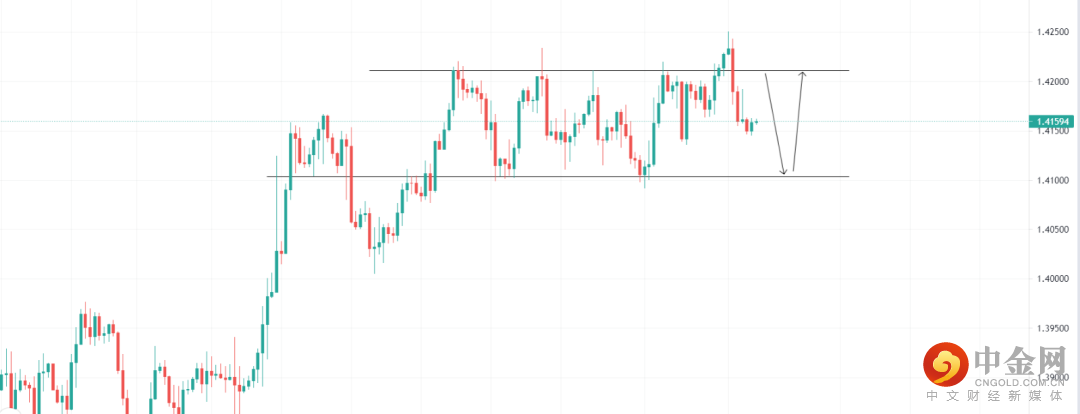This screenshot has width=1080, height=414.
Task: Click the last candle on the chart
Action: 756,122
